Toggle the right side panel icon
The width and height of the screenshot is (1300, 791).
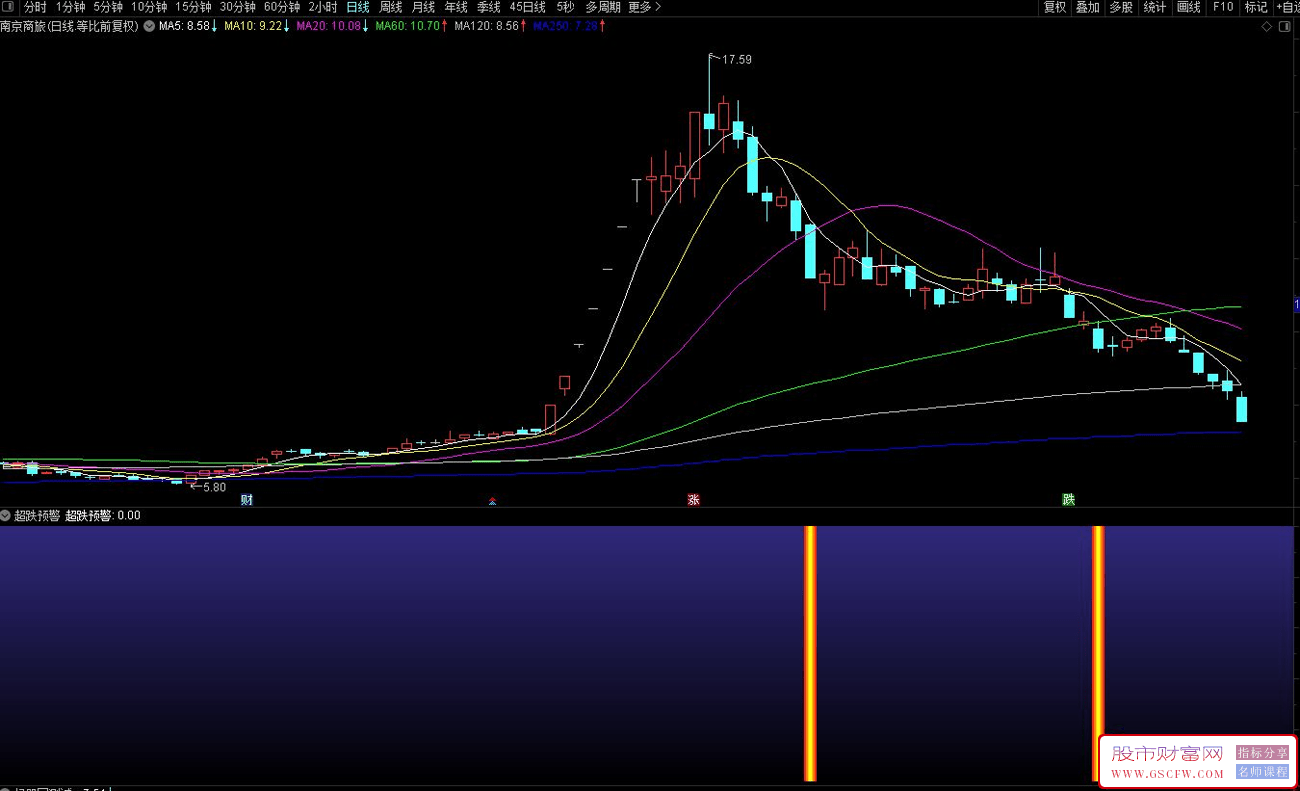1286,26
